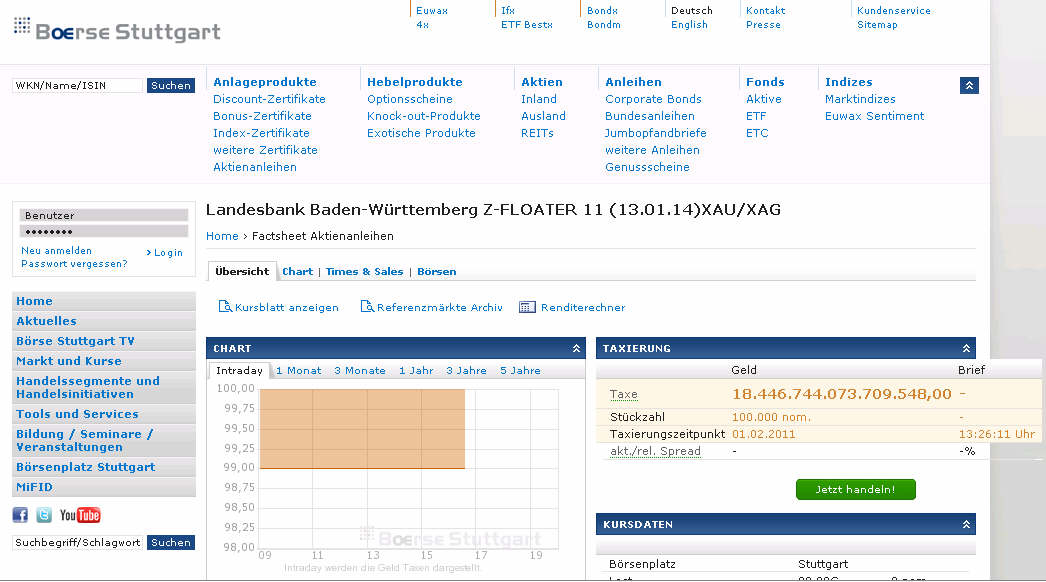Open Börse Stuttgart TV menu item
1046x582 pixels.
pyautogui.click(x=104, y=341)
